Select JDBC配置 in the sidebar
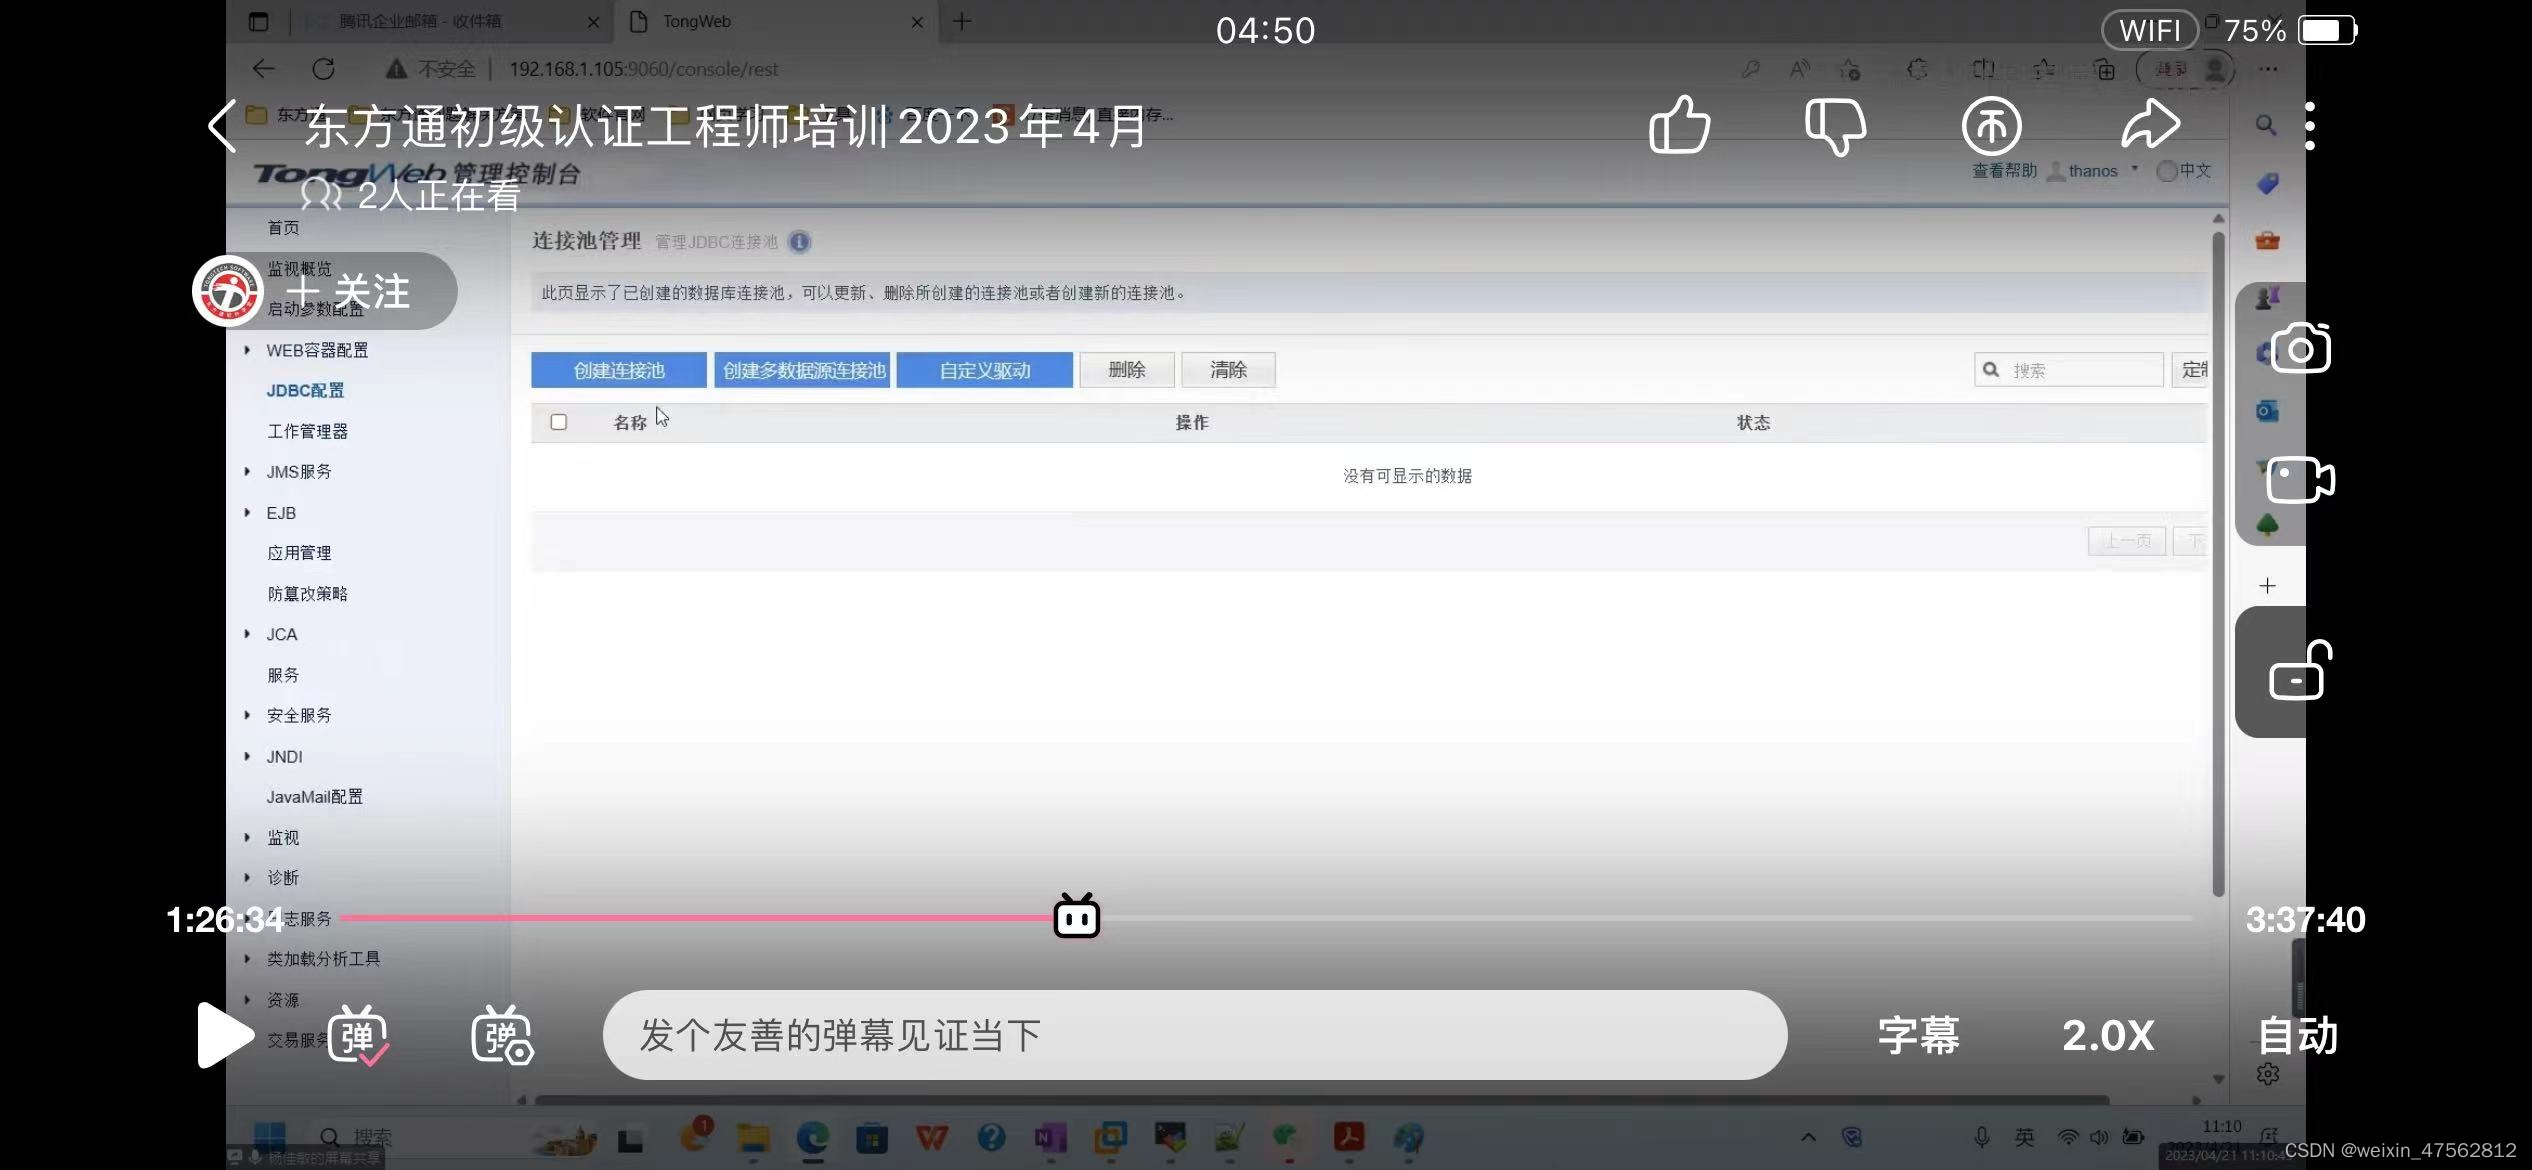 point(305,391)
